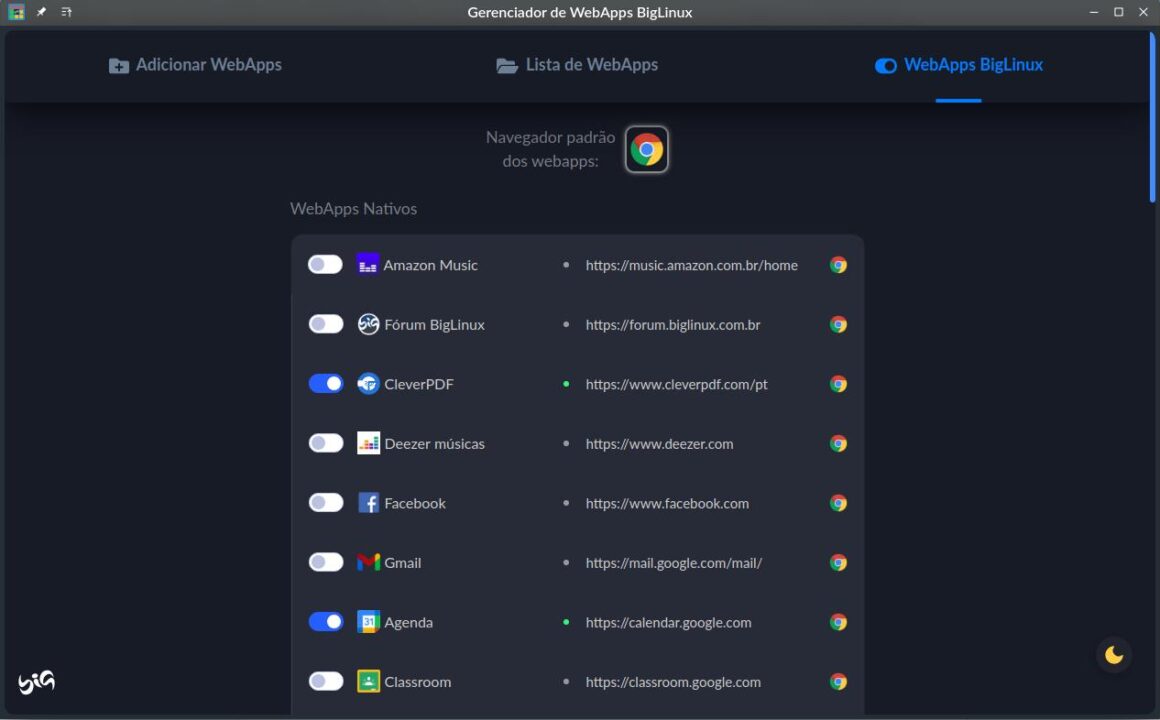Toggle dark mode moon icon
The width and height of the screenshot is (1160, 720).
(1114, 656)
